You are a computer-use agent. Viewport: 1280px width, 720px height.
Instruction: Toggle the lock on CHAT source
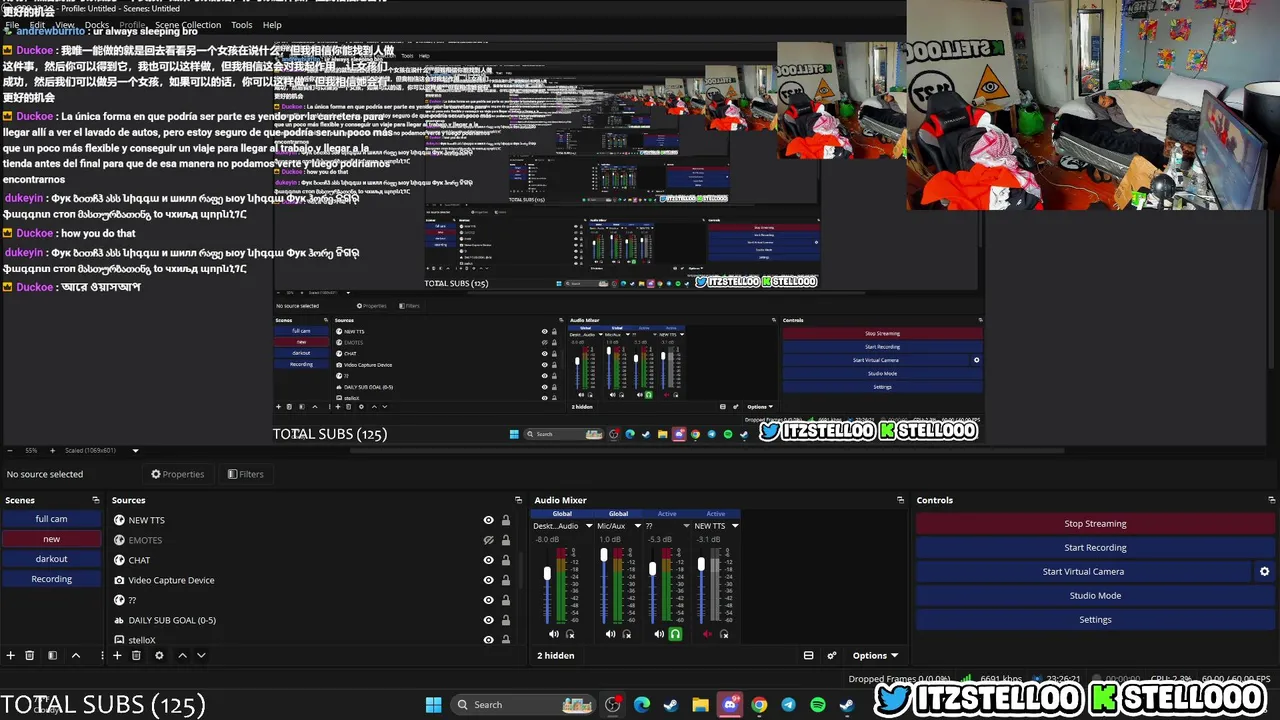click(506, 560)
